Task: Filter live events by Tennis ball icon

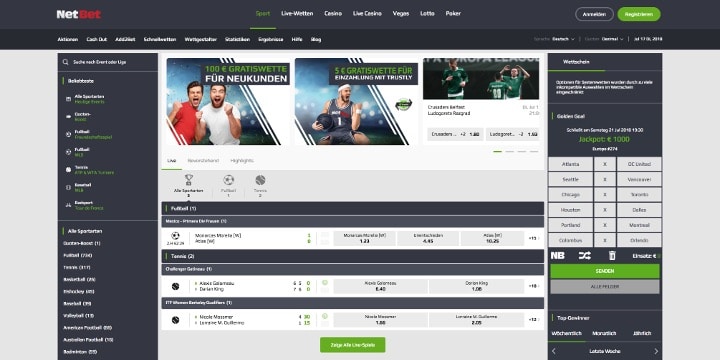Action: coord(260,180)
